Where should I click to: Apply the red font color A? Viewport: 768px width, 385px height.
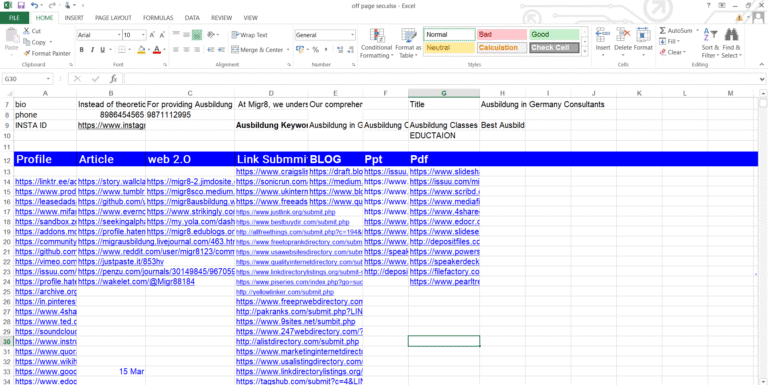[x=157, y=49]
